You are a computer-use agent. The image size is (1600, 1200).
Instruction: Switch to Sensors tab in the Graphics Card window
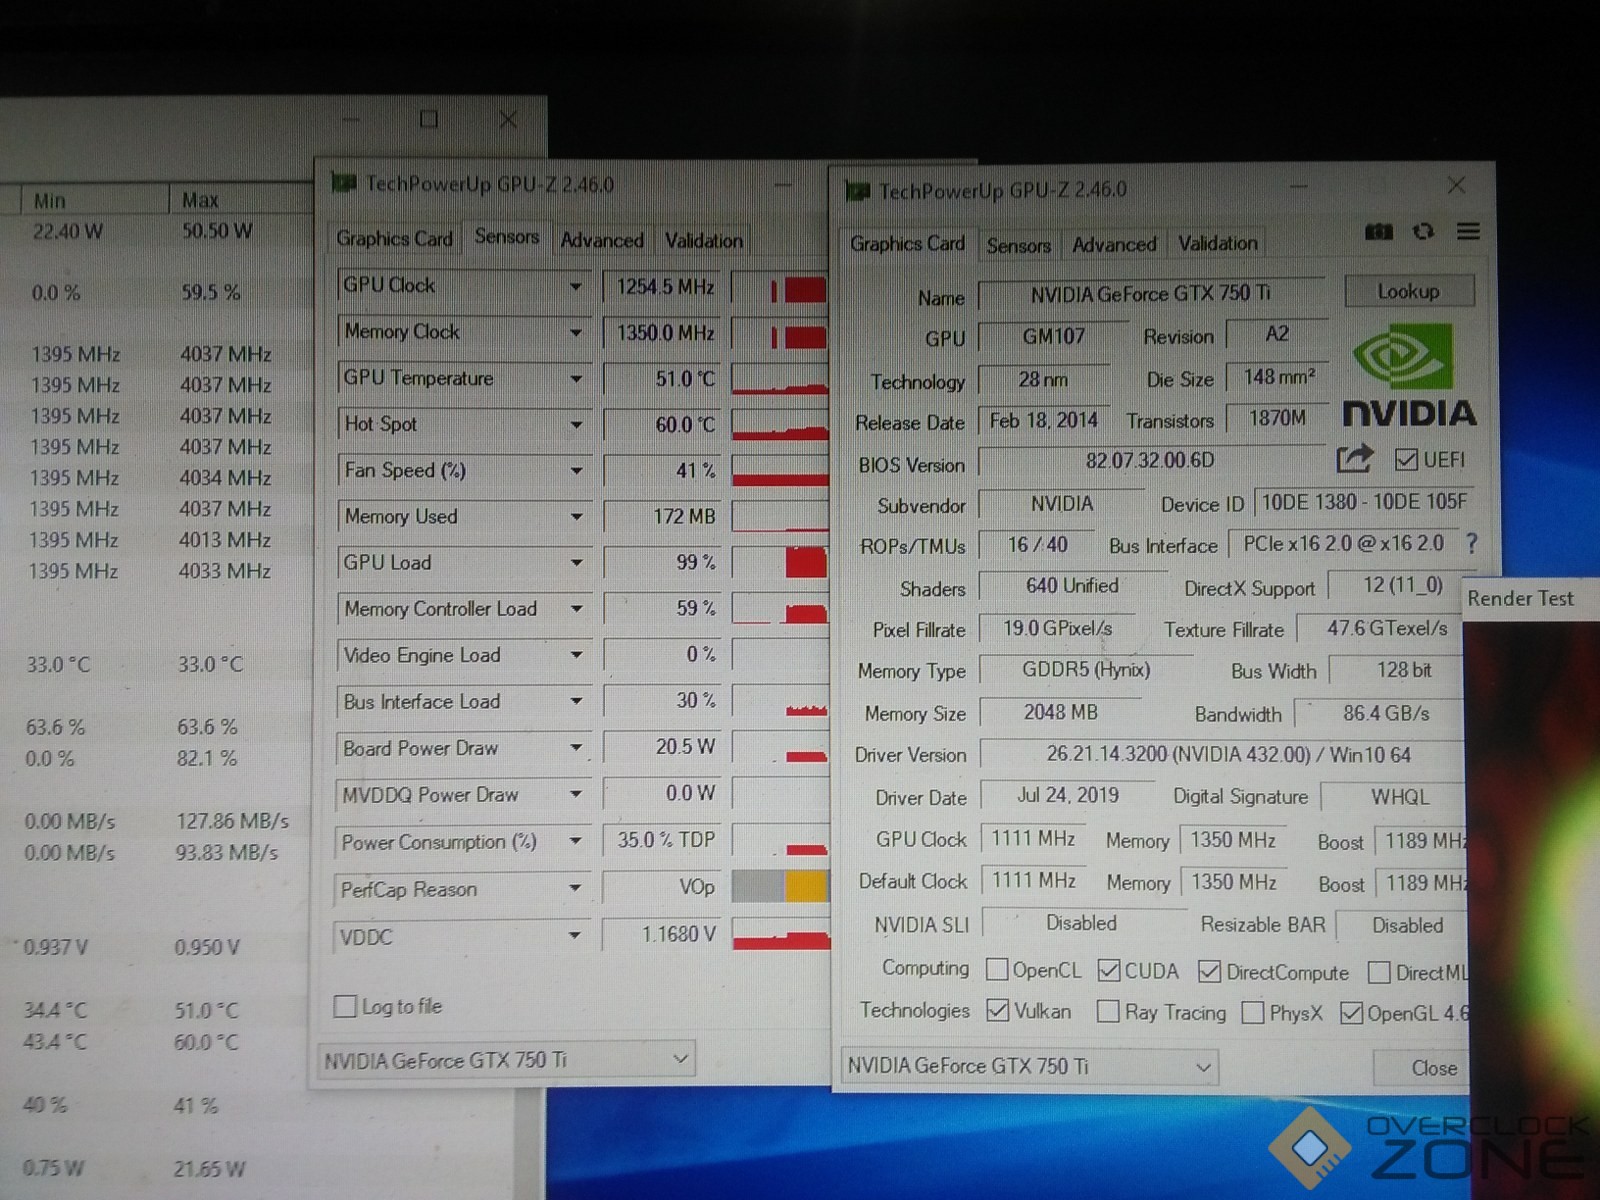click(x=1018, y=245)
